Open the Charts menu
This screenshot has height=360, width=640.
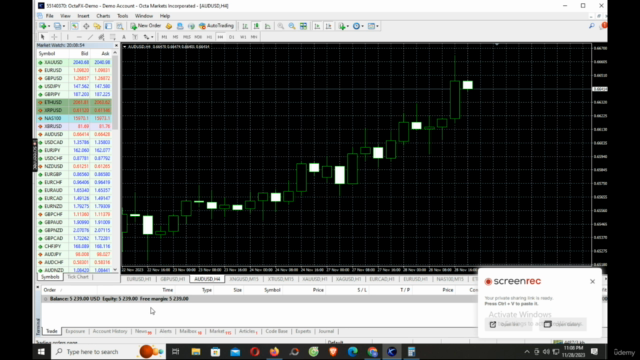[x=103, y=16]
